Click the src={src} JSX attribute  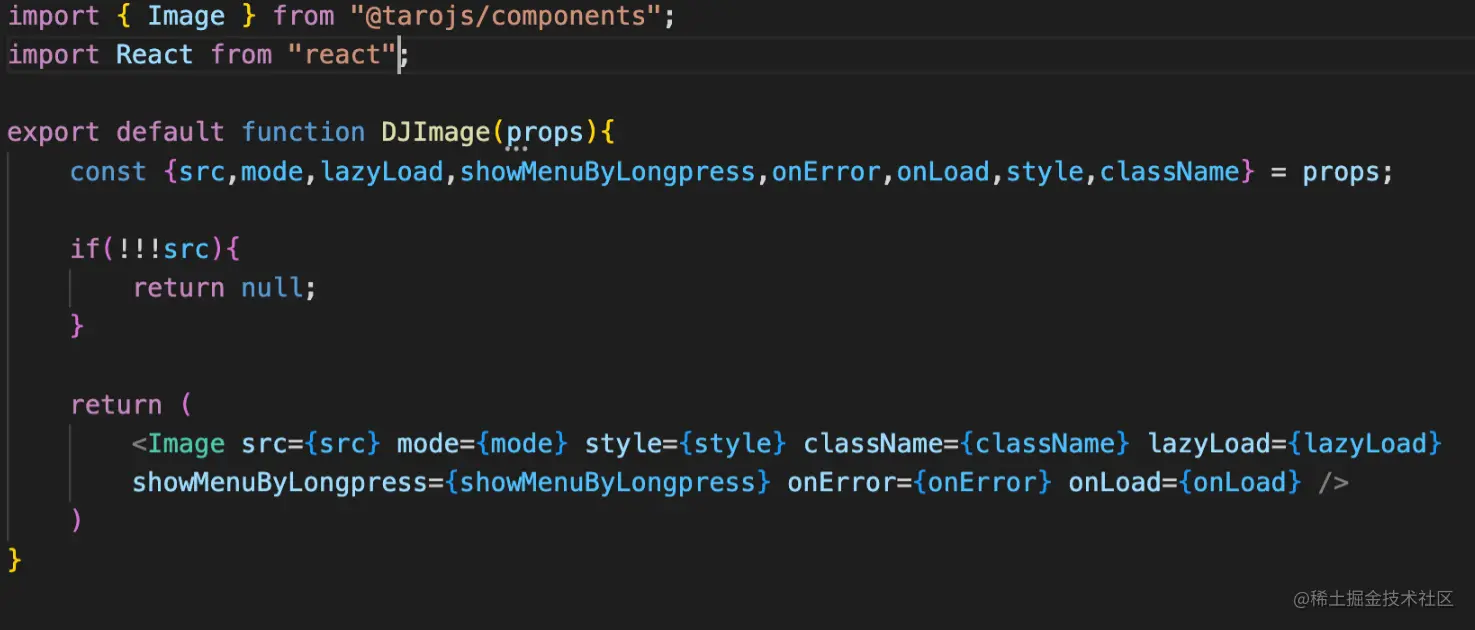[311, 444]
